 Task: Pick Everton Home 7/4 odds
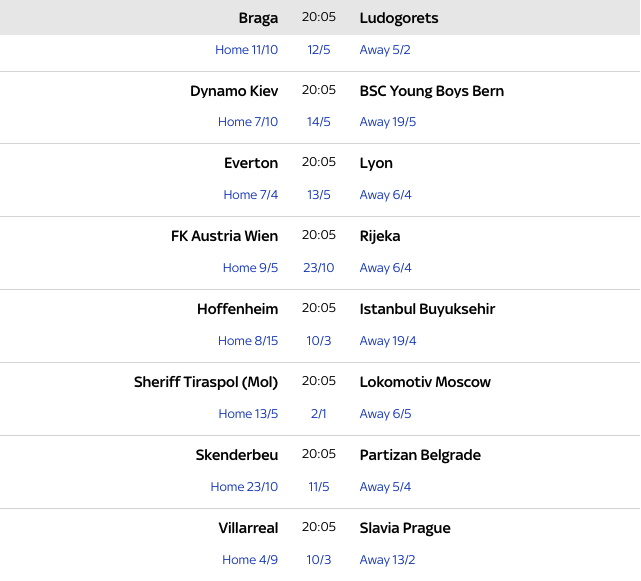pyautogui.click(x=250, y=195)
